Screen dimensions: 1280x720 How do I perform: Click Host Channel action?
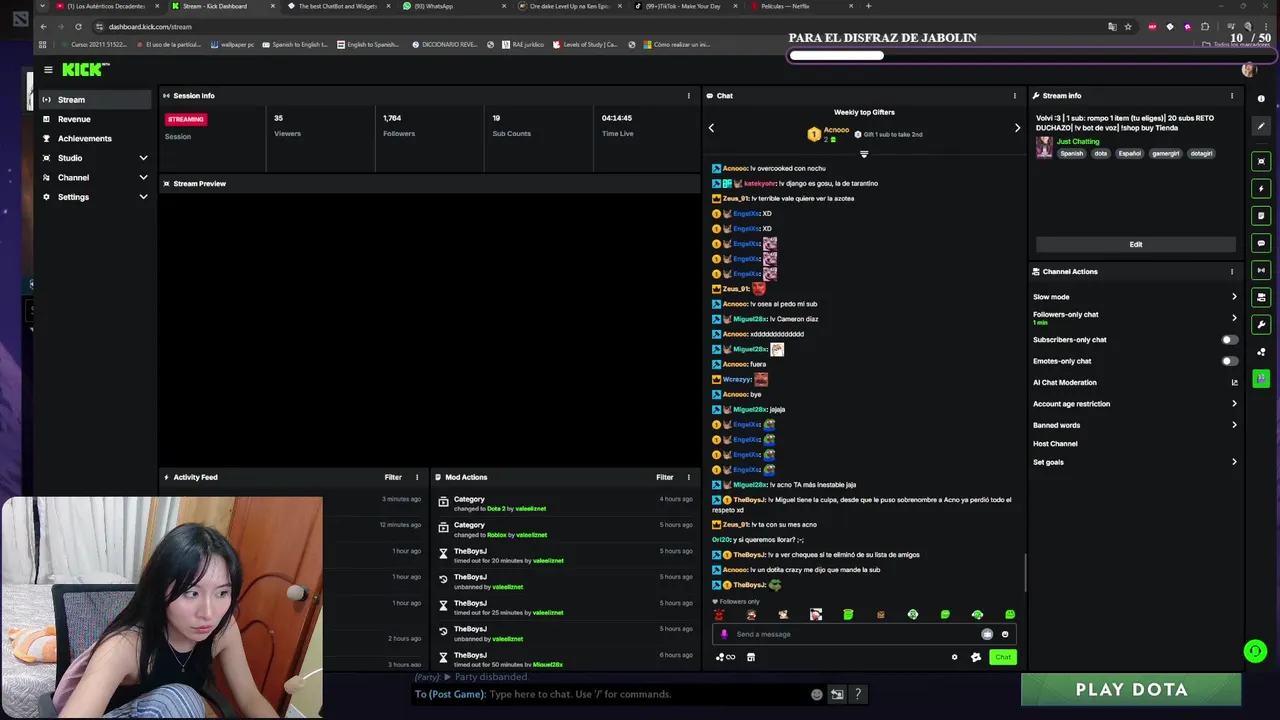point(1055,444)
